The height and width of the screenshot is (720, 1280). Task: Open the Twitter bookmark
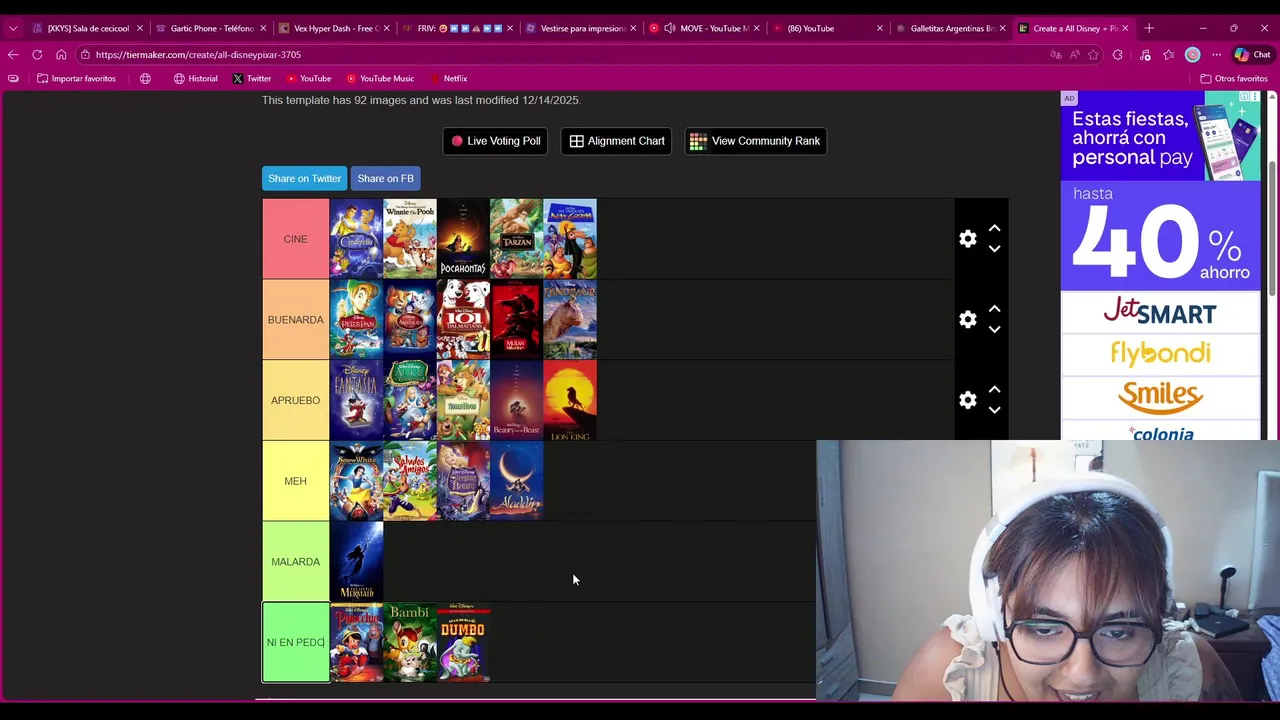coord(252,78)
